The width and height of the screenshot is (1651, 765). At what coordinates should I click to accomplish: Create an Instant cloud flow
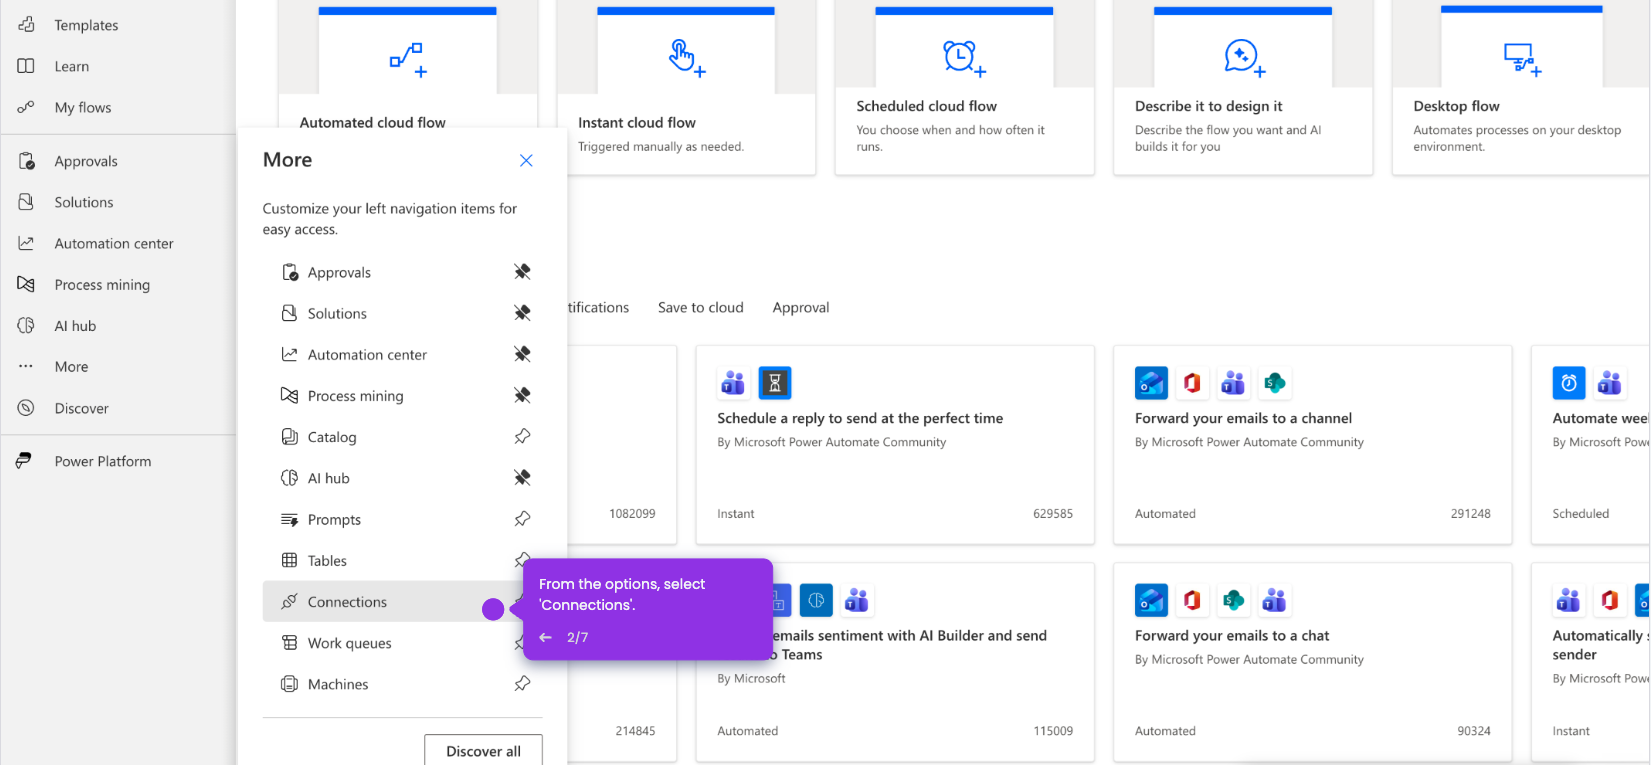click(x=686, y=88)
